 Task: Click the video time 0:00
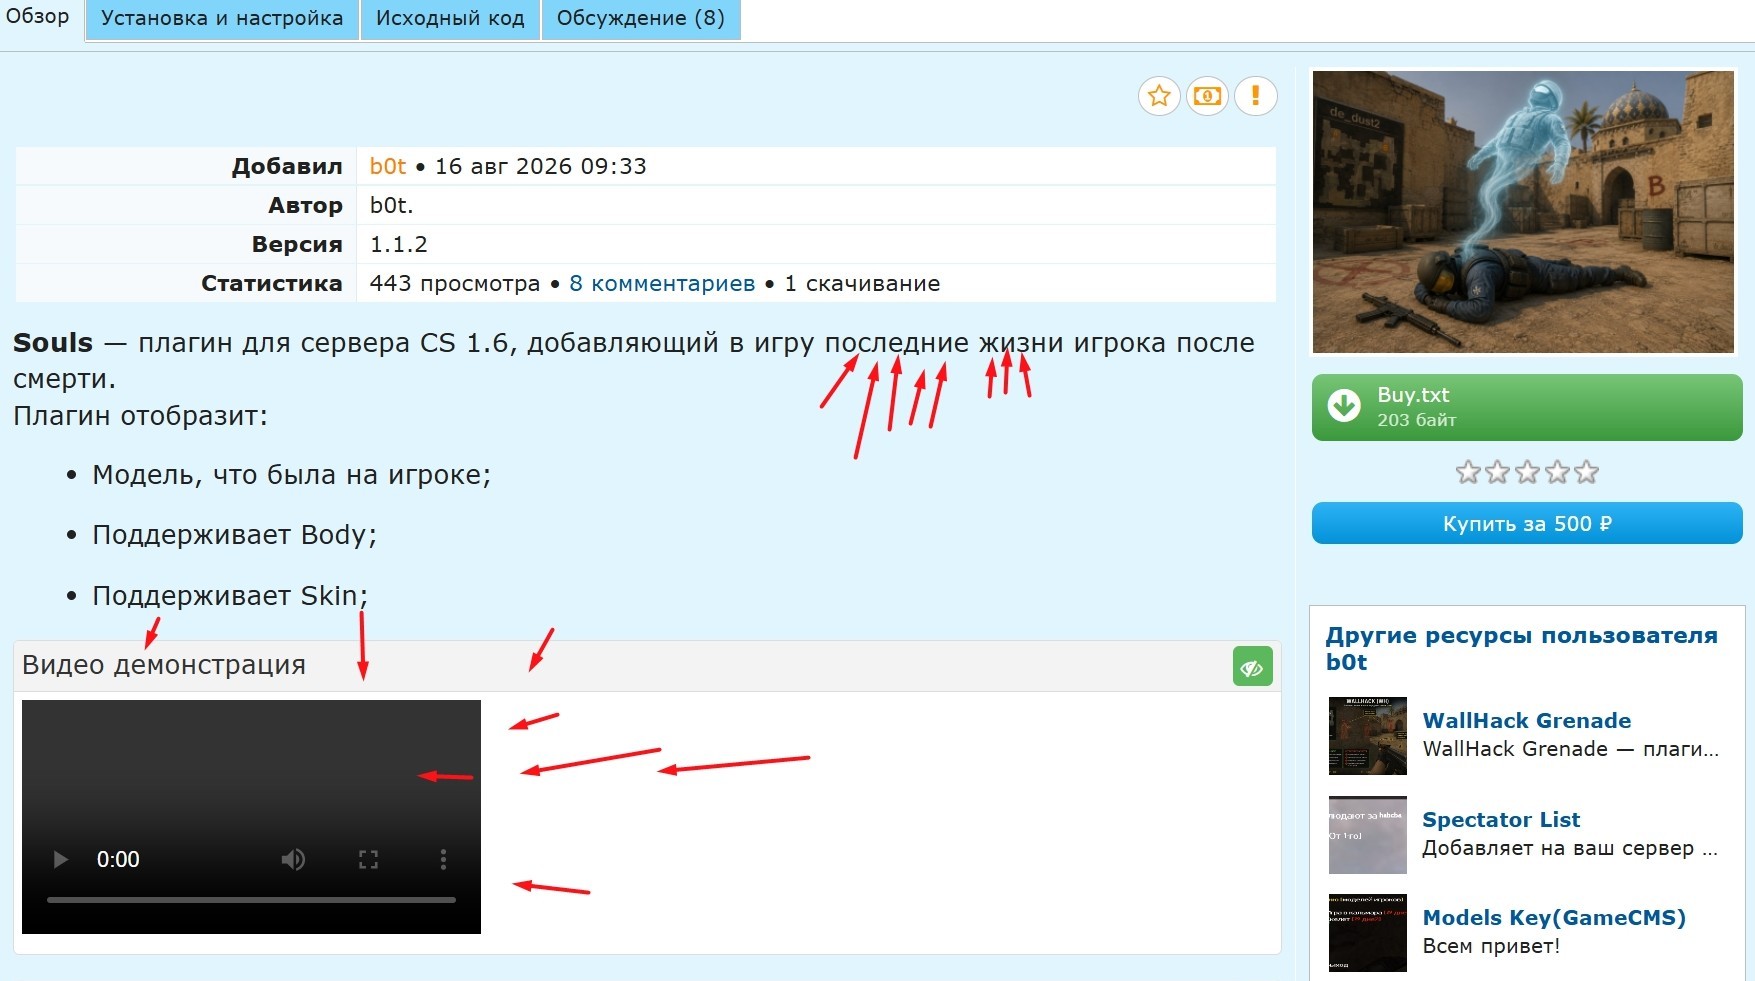118,859
